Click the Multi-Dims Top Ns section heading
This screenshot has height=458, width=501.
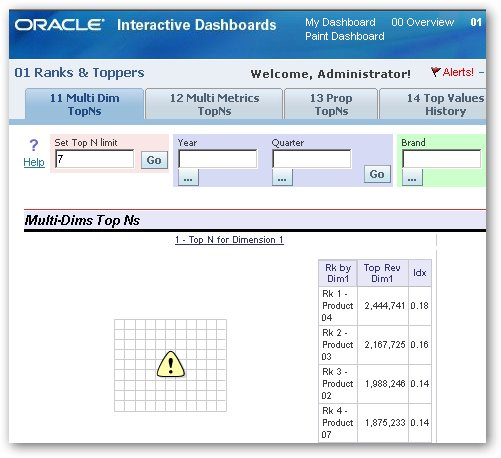coord(82,220)
